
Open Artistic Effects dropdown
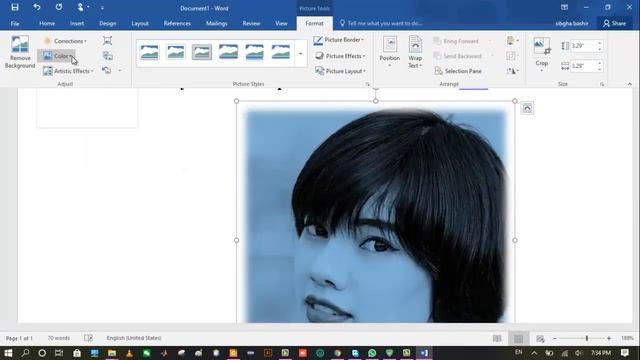click(x=68, y=71)
